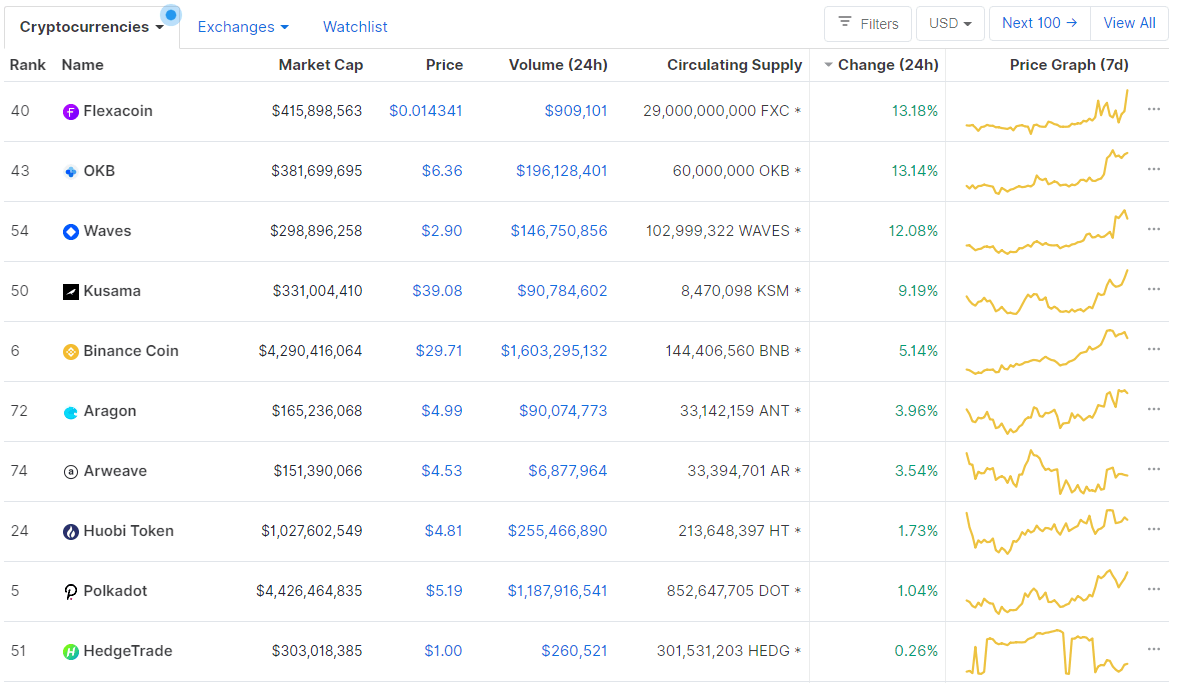Click the Waves coin logo icon

click(x=70, y=232)
